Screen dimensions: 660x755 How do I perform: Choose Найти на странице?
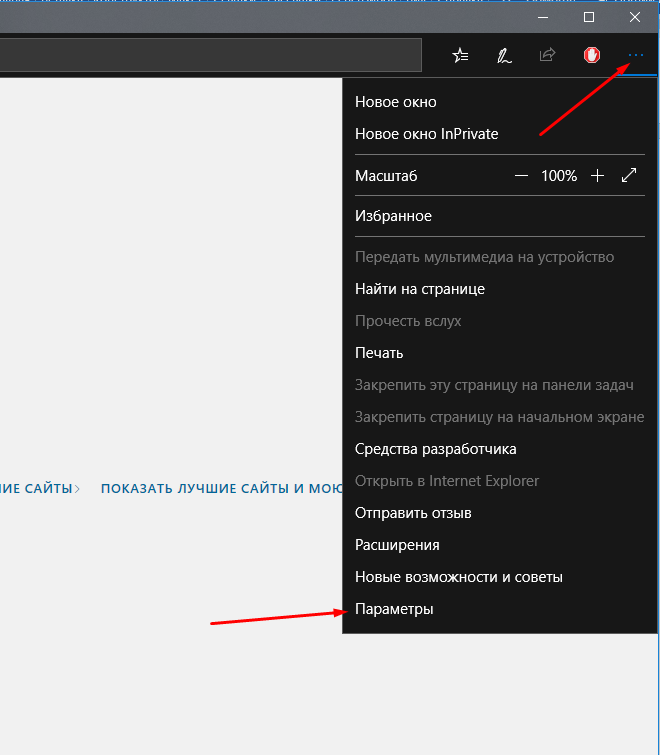(500, 289)
